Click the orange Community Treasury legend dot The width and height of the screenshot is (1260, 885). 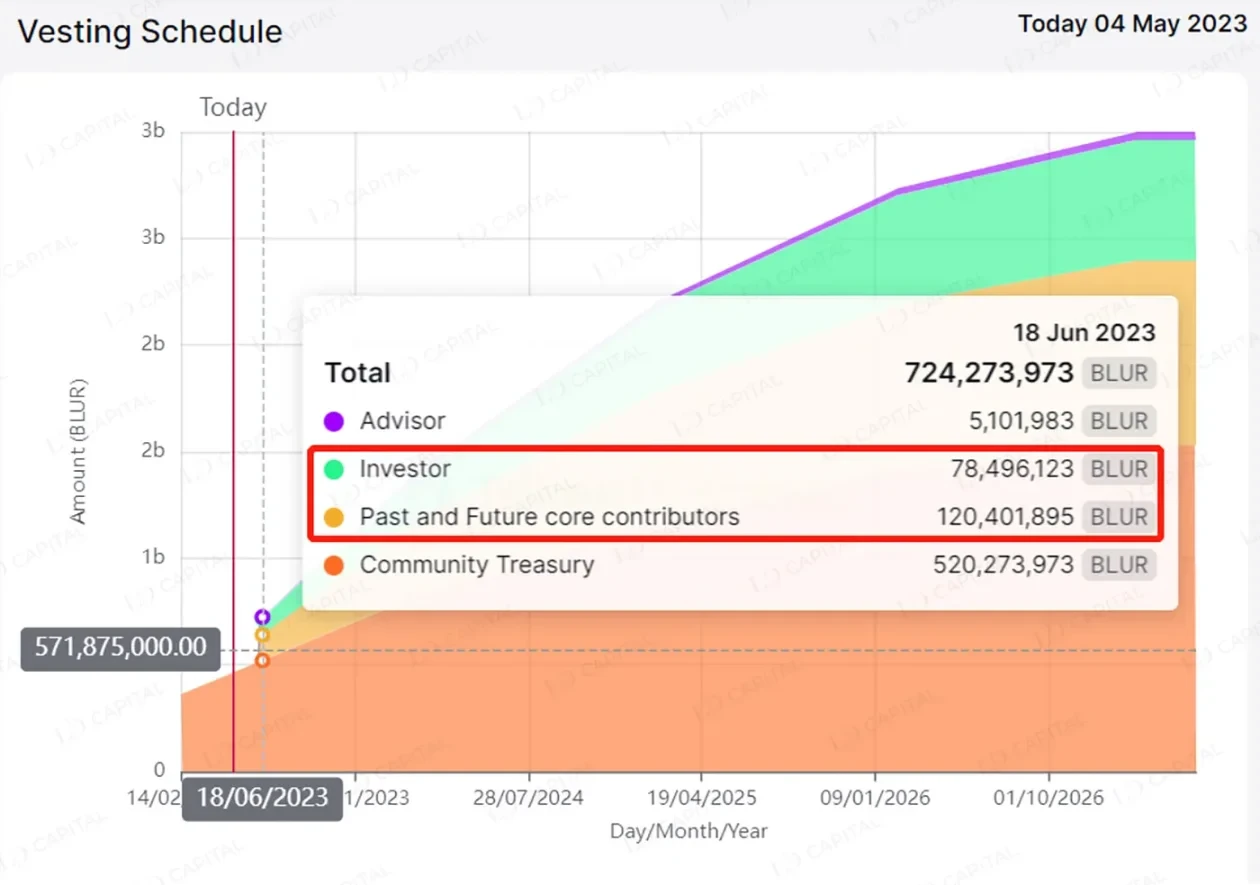[x=334, y=565]
